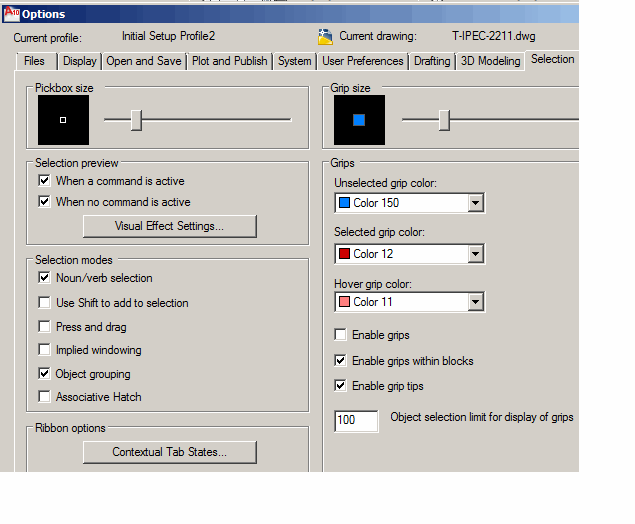Toggle the Object grouping checkbox

(x=44, y=373)
